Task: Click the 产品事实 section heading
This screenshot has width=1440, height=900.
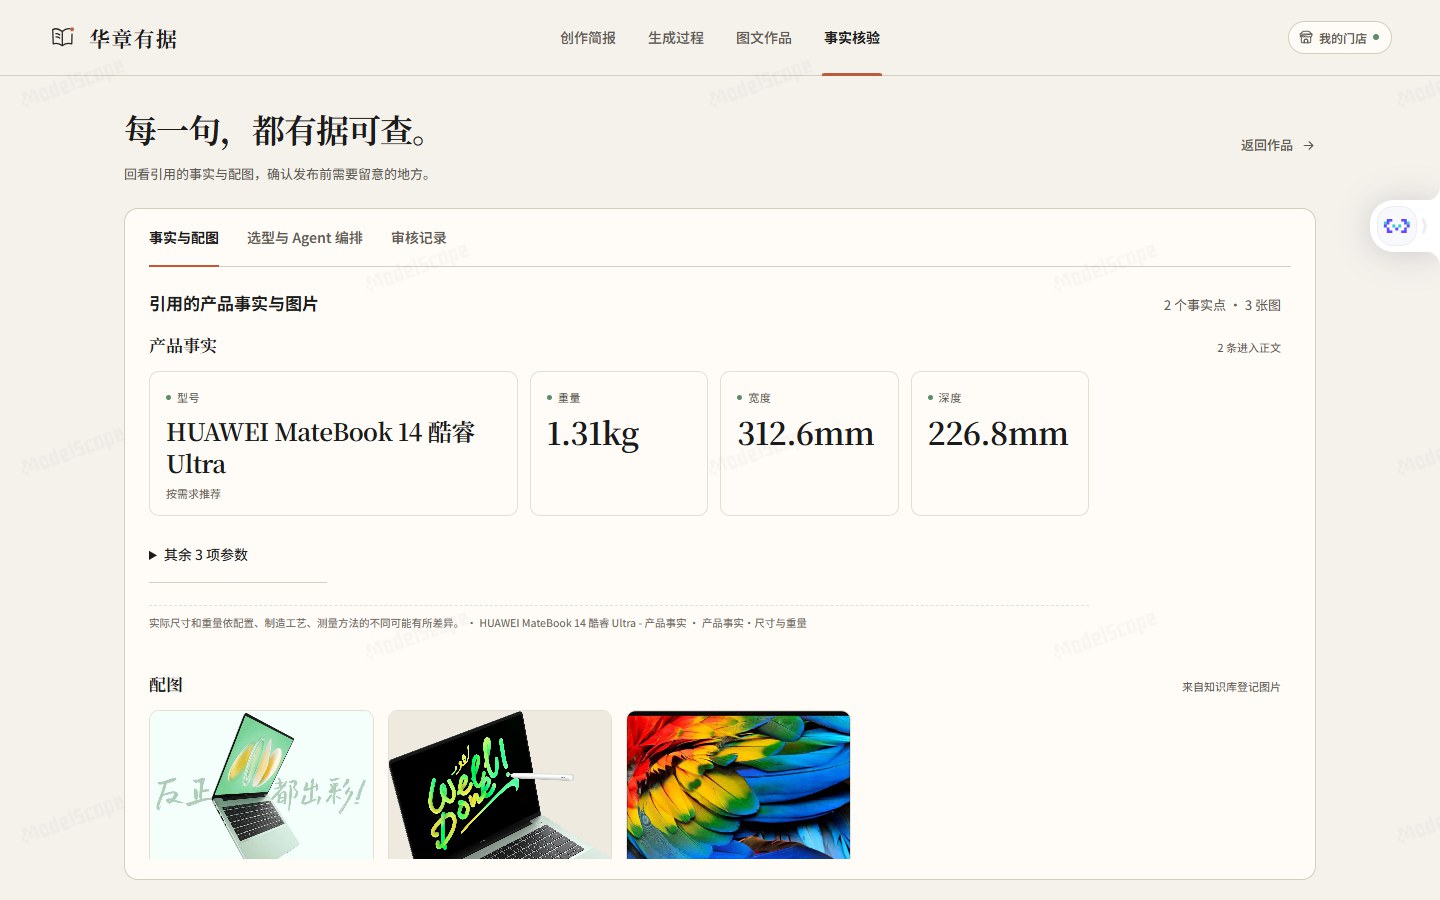Action: coord(183,346)
